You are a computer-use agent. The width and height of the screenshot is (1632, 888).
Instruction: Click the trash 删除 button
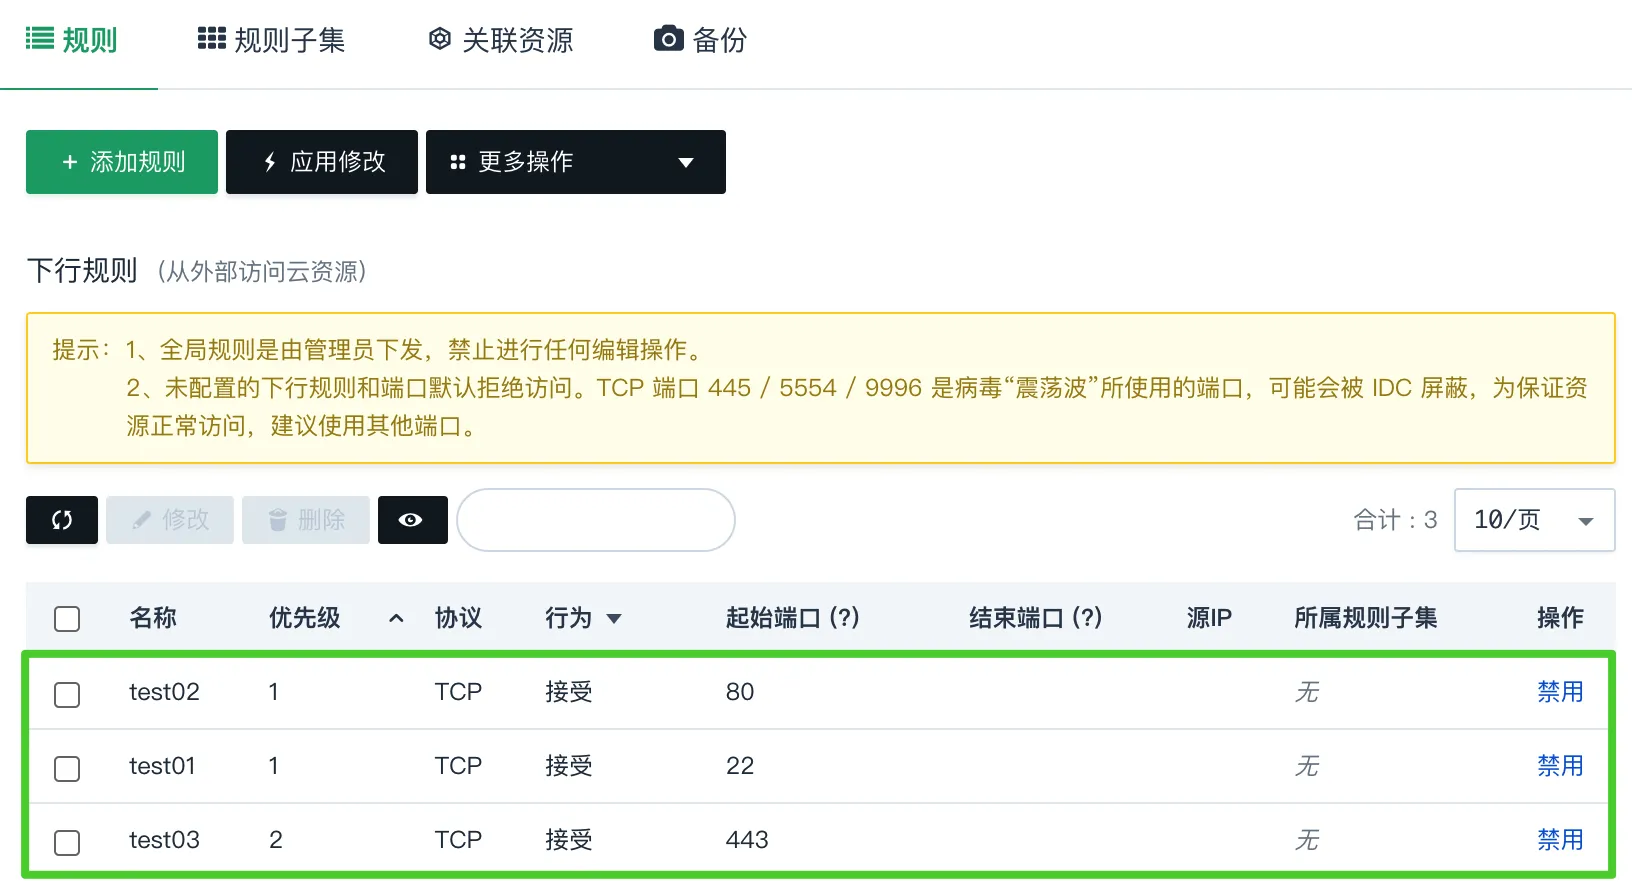click(306, 520)
